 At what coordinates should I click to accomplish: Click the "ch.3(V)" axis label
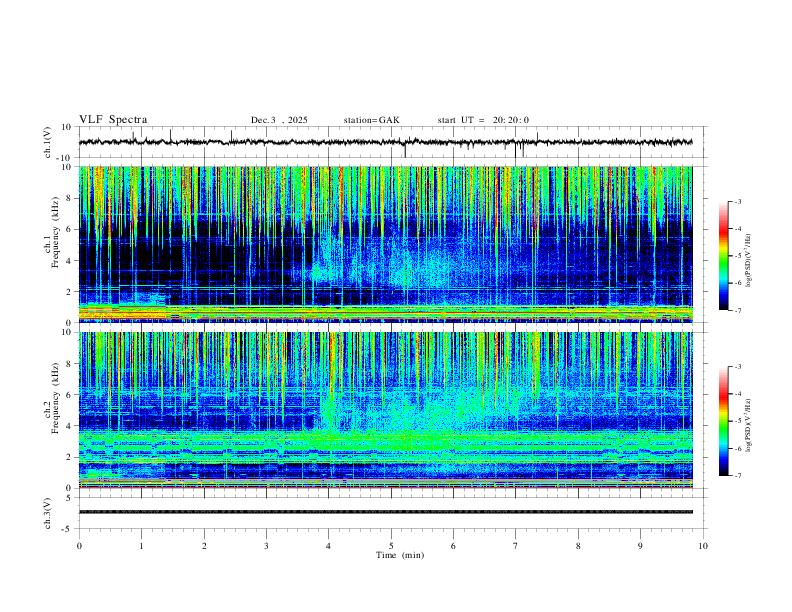coord(48,513)
